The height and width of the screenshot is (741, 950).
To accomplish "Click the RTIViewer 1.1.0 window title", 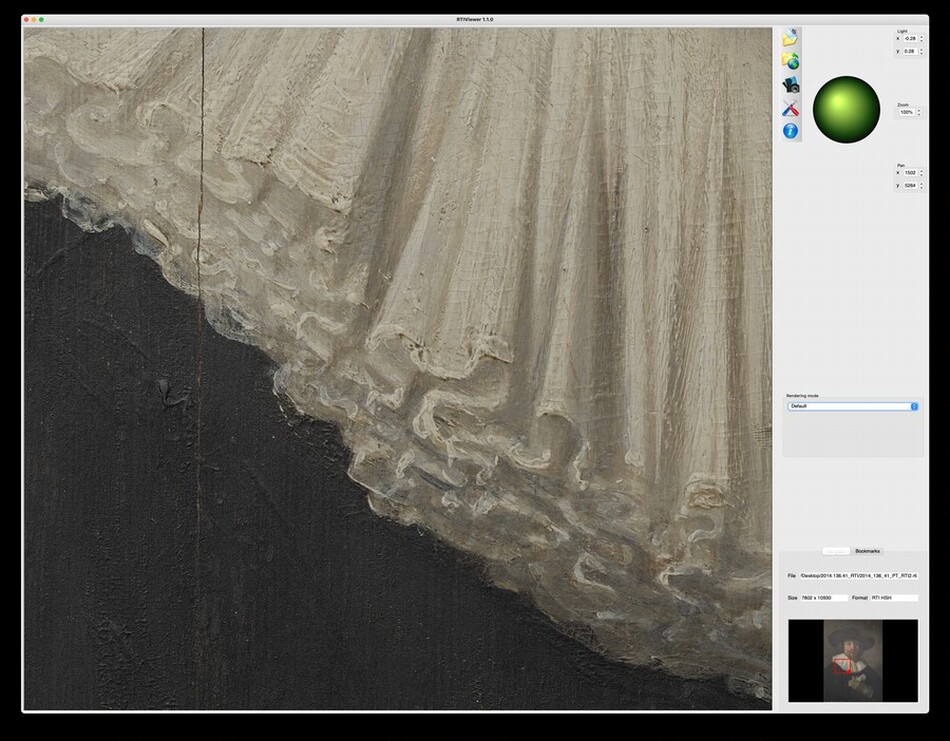I will click(475, 19).
